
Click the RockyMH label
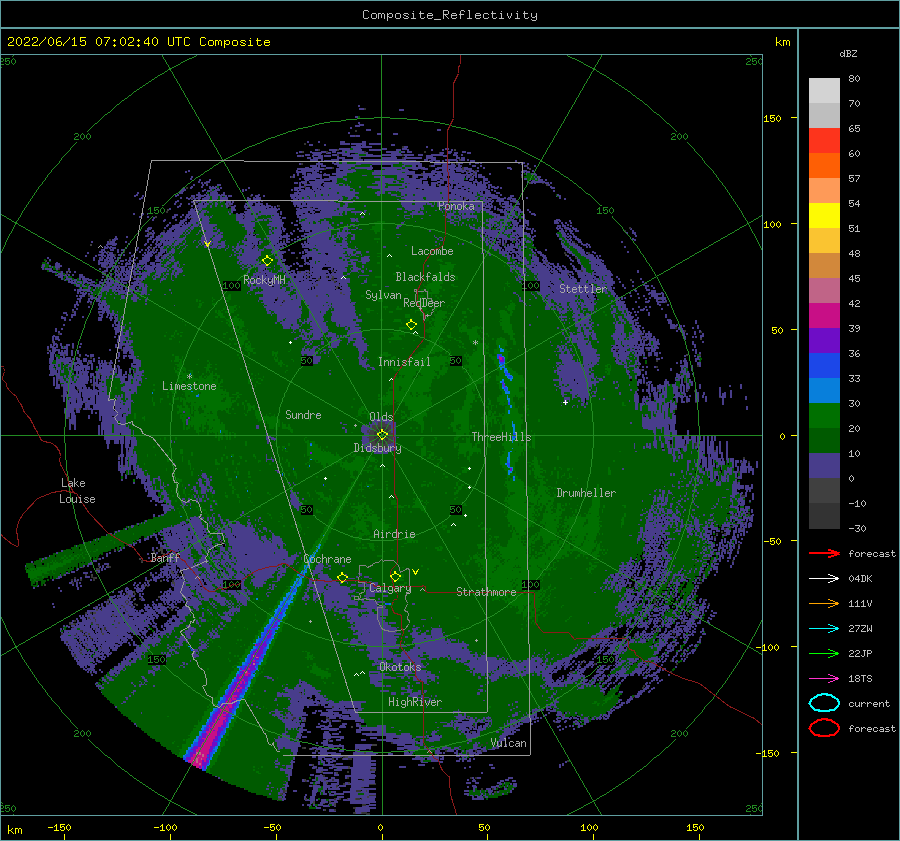point(265,280)
